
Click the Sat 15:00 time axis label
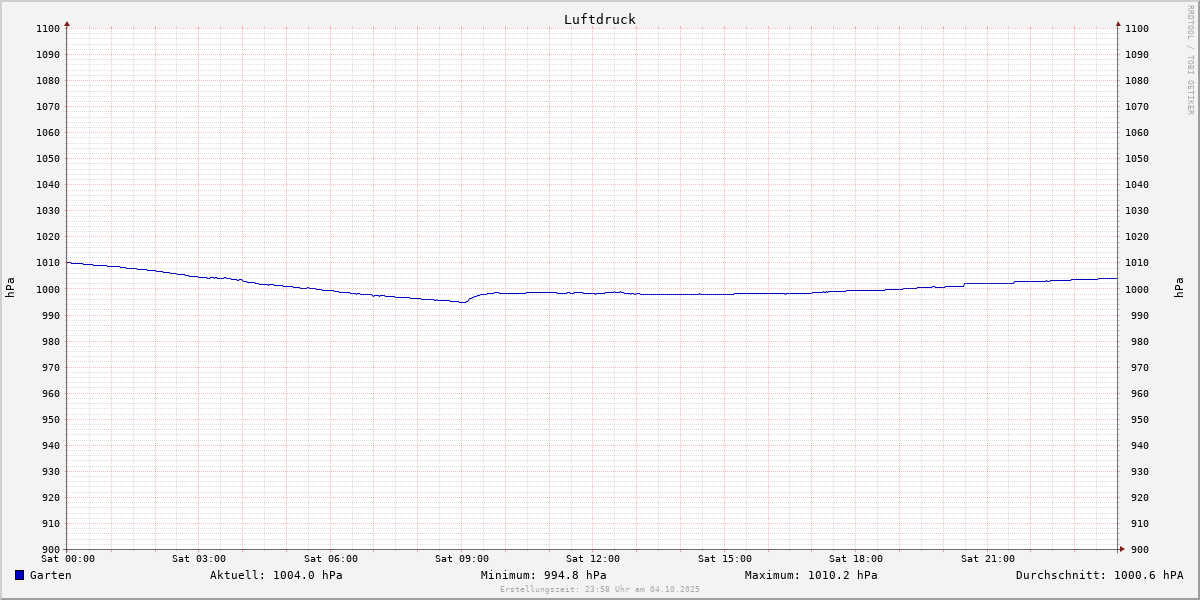(x=725, y=559)
